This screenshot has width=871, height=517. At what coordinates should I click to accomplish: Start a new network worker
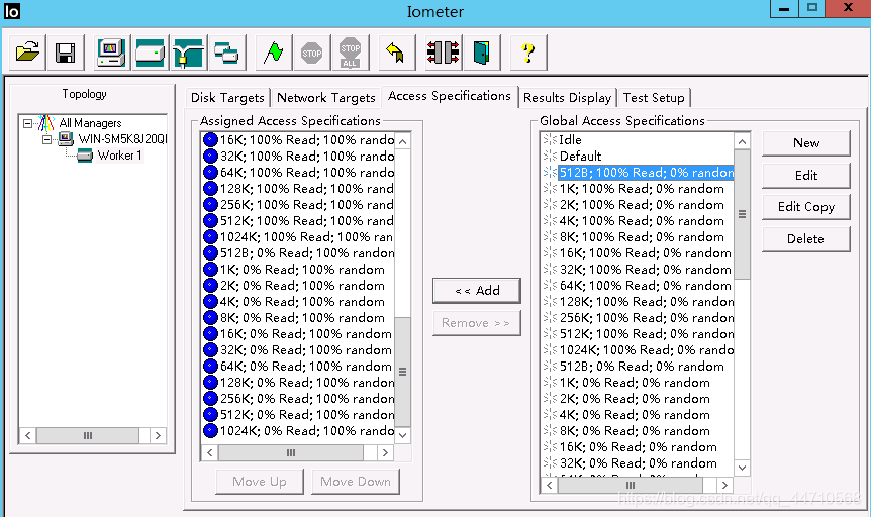(x=188, y=53)
